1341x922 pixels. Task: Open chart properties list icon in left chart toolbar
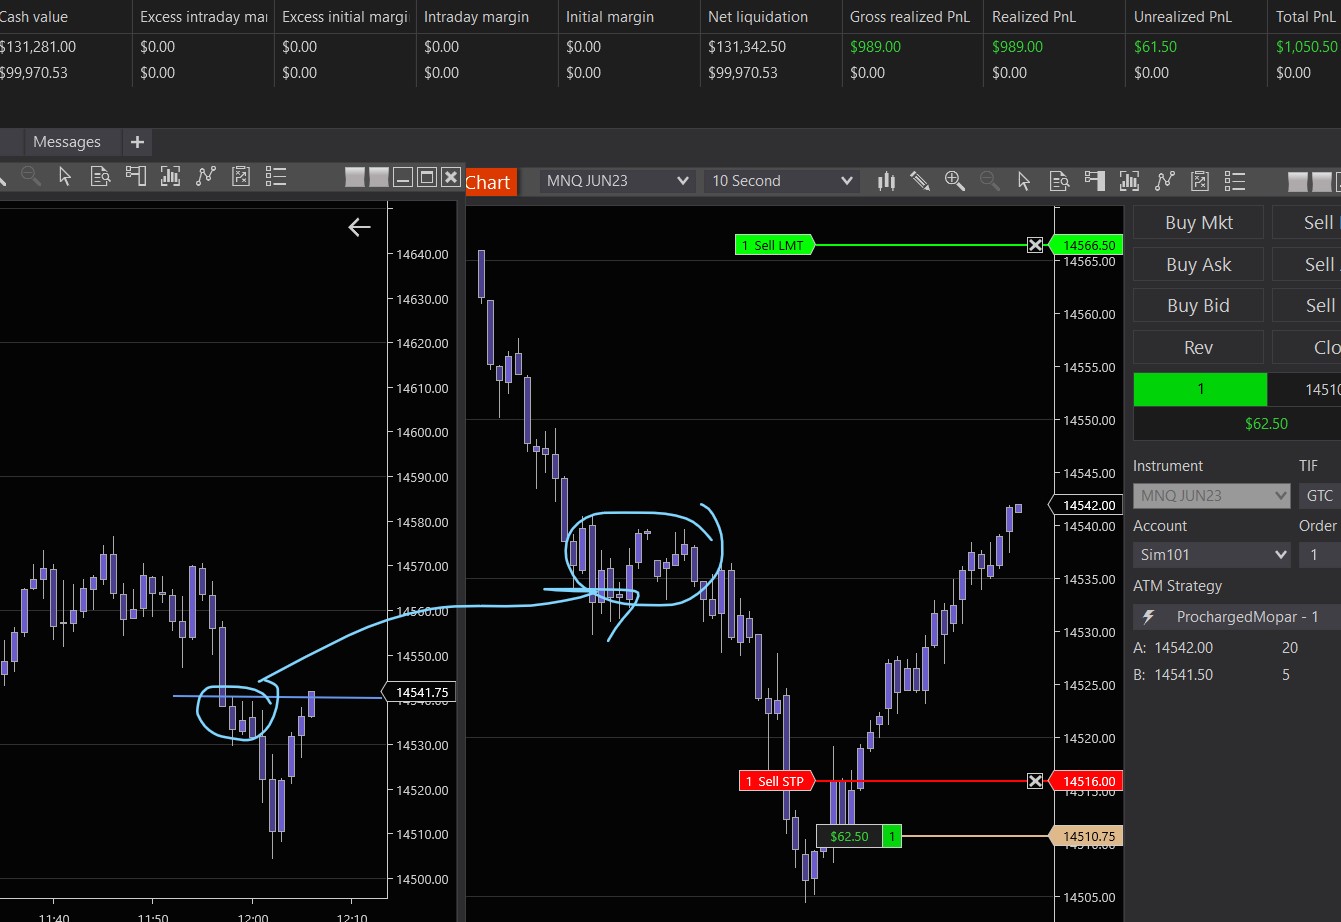click(x=276, y=177)
